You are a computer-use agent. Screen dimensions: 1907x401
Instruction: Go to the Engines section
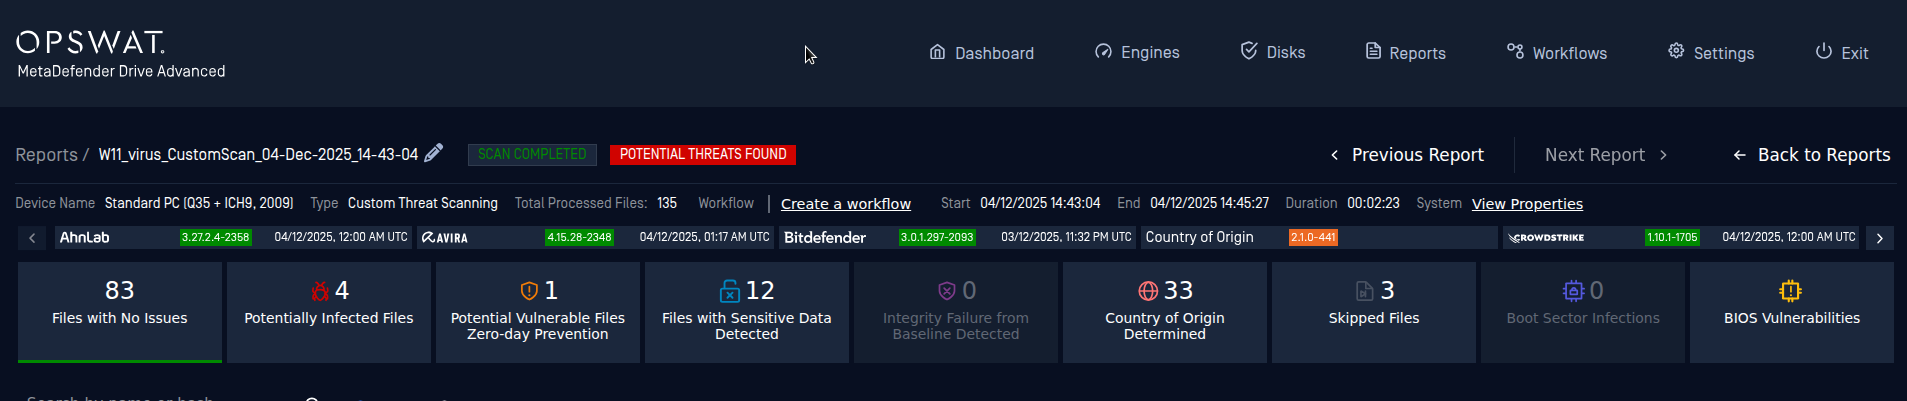click(x=1137, y=52)
